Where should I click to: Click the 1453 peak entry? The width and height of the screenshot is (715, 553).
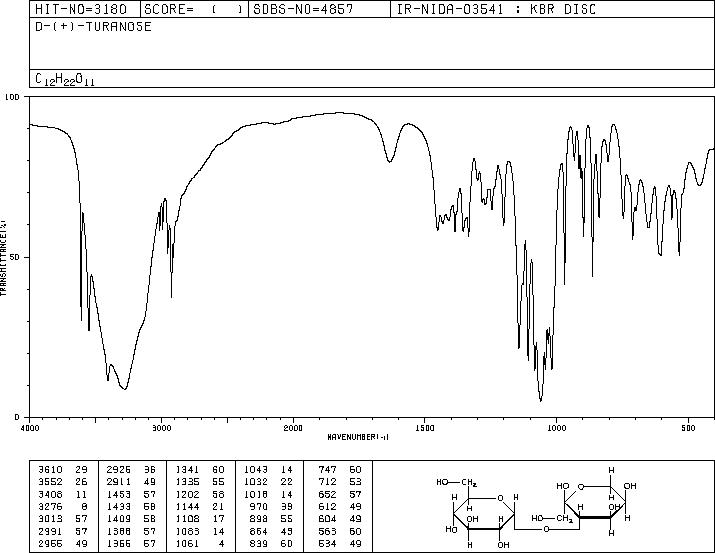tap(131, 494)
